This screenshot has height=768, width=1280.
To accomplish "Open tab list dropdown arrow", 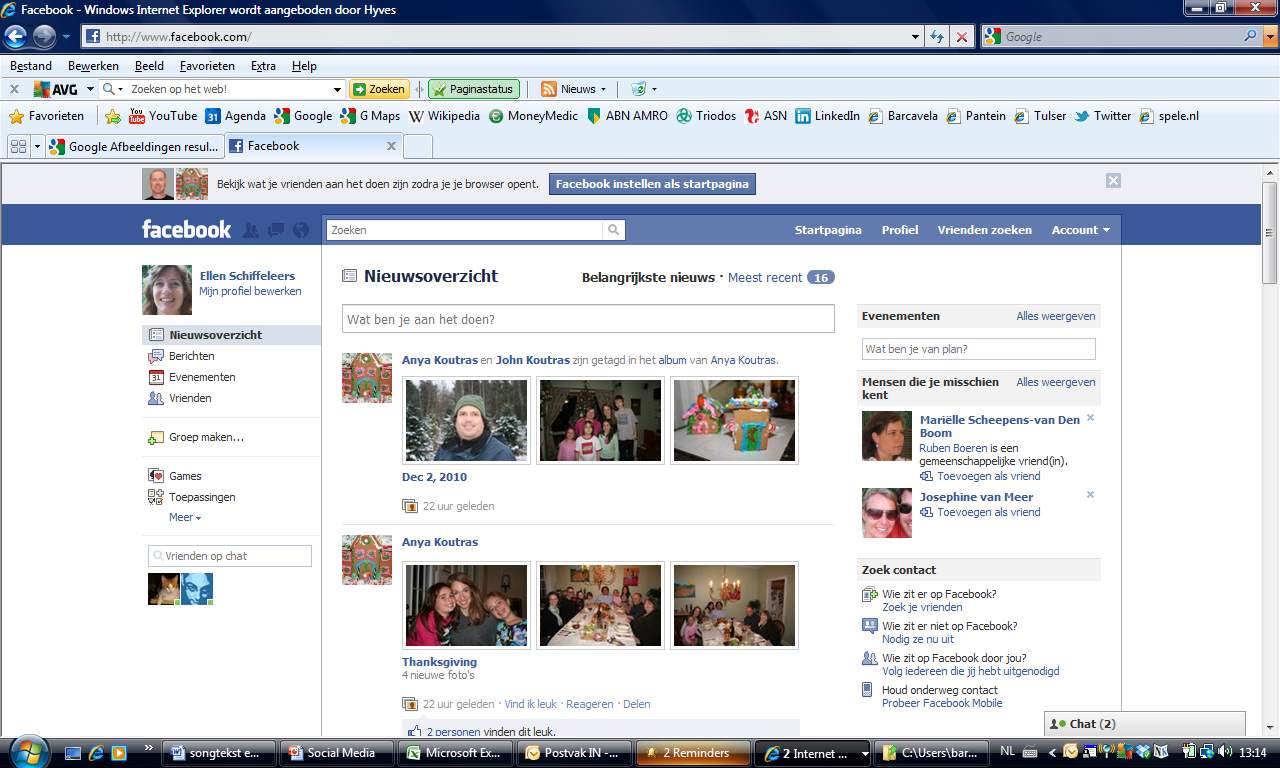I will click(38, 146).
